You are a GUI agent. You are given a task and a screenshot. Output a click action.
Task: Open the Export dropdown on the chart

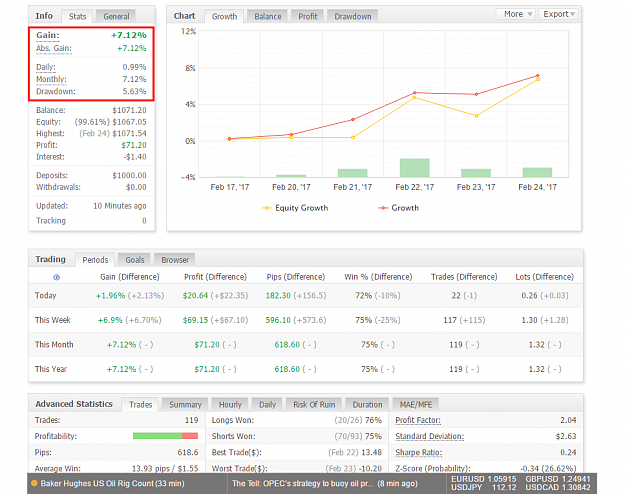(x=559, y=14)
